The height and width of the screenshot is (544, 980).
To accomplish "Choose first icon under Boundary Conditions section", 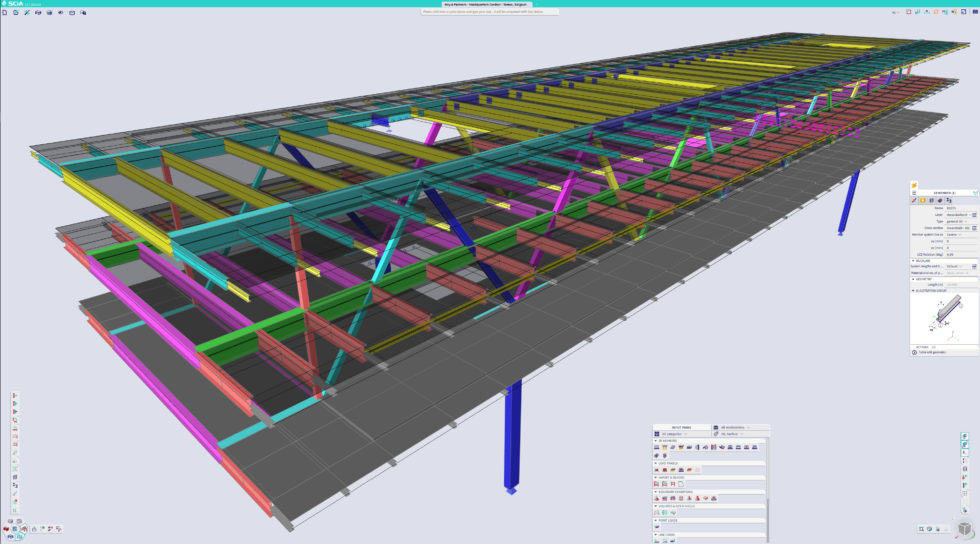I will tap(657, 498).
